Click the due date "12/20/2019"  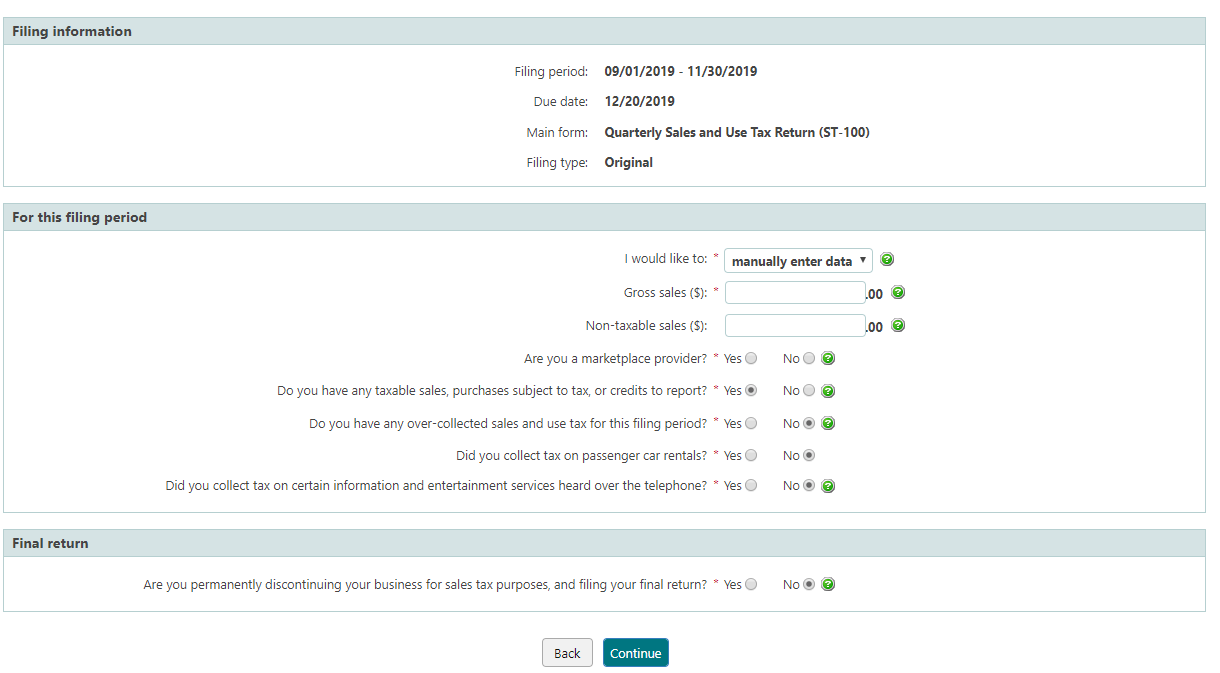640,102
